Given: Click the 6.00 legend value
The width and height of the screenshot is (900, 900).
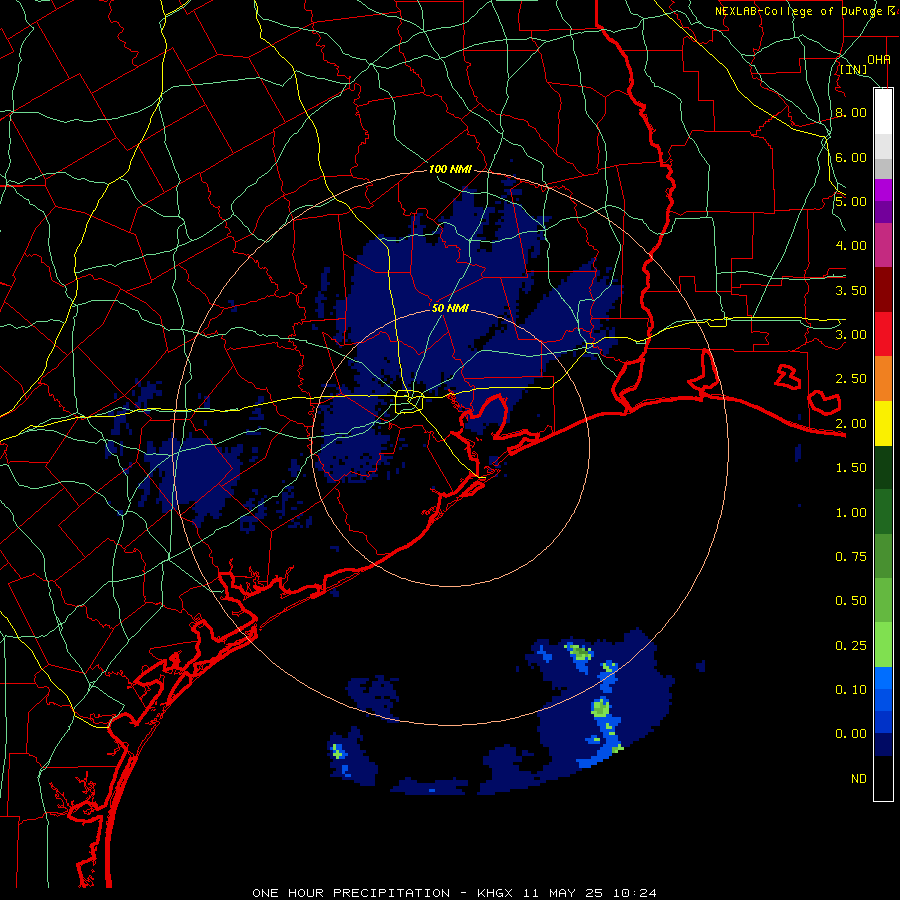Looking at the screenshot, I should pyautogui.click(x=851, y=157).
